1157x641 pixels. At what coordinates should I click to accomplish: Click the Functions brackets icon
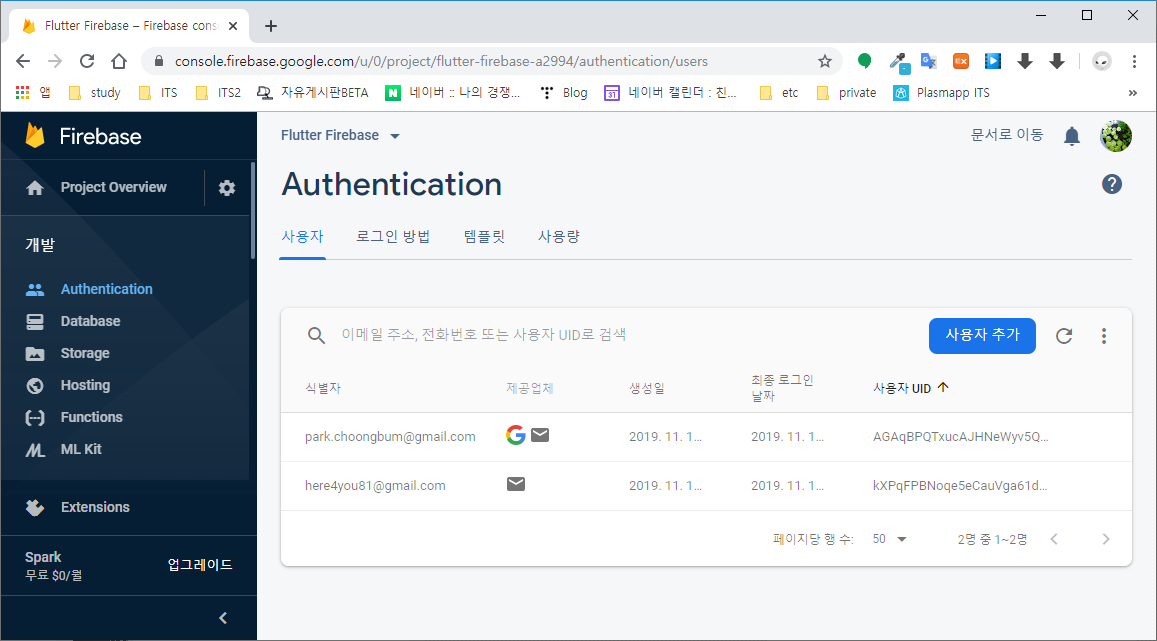tap(35, 417)
